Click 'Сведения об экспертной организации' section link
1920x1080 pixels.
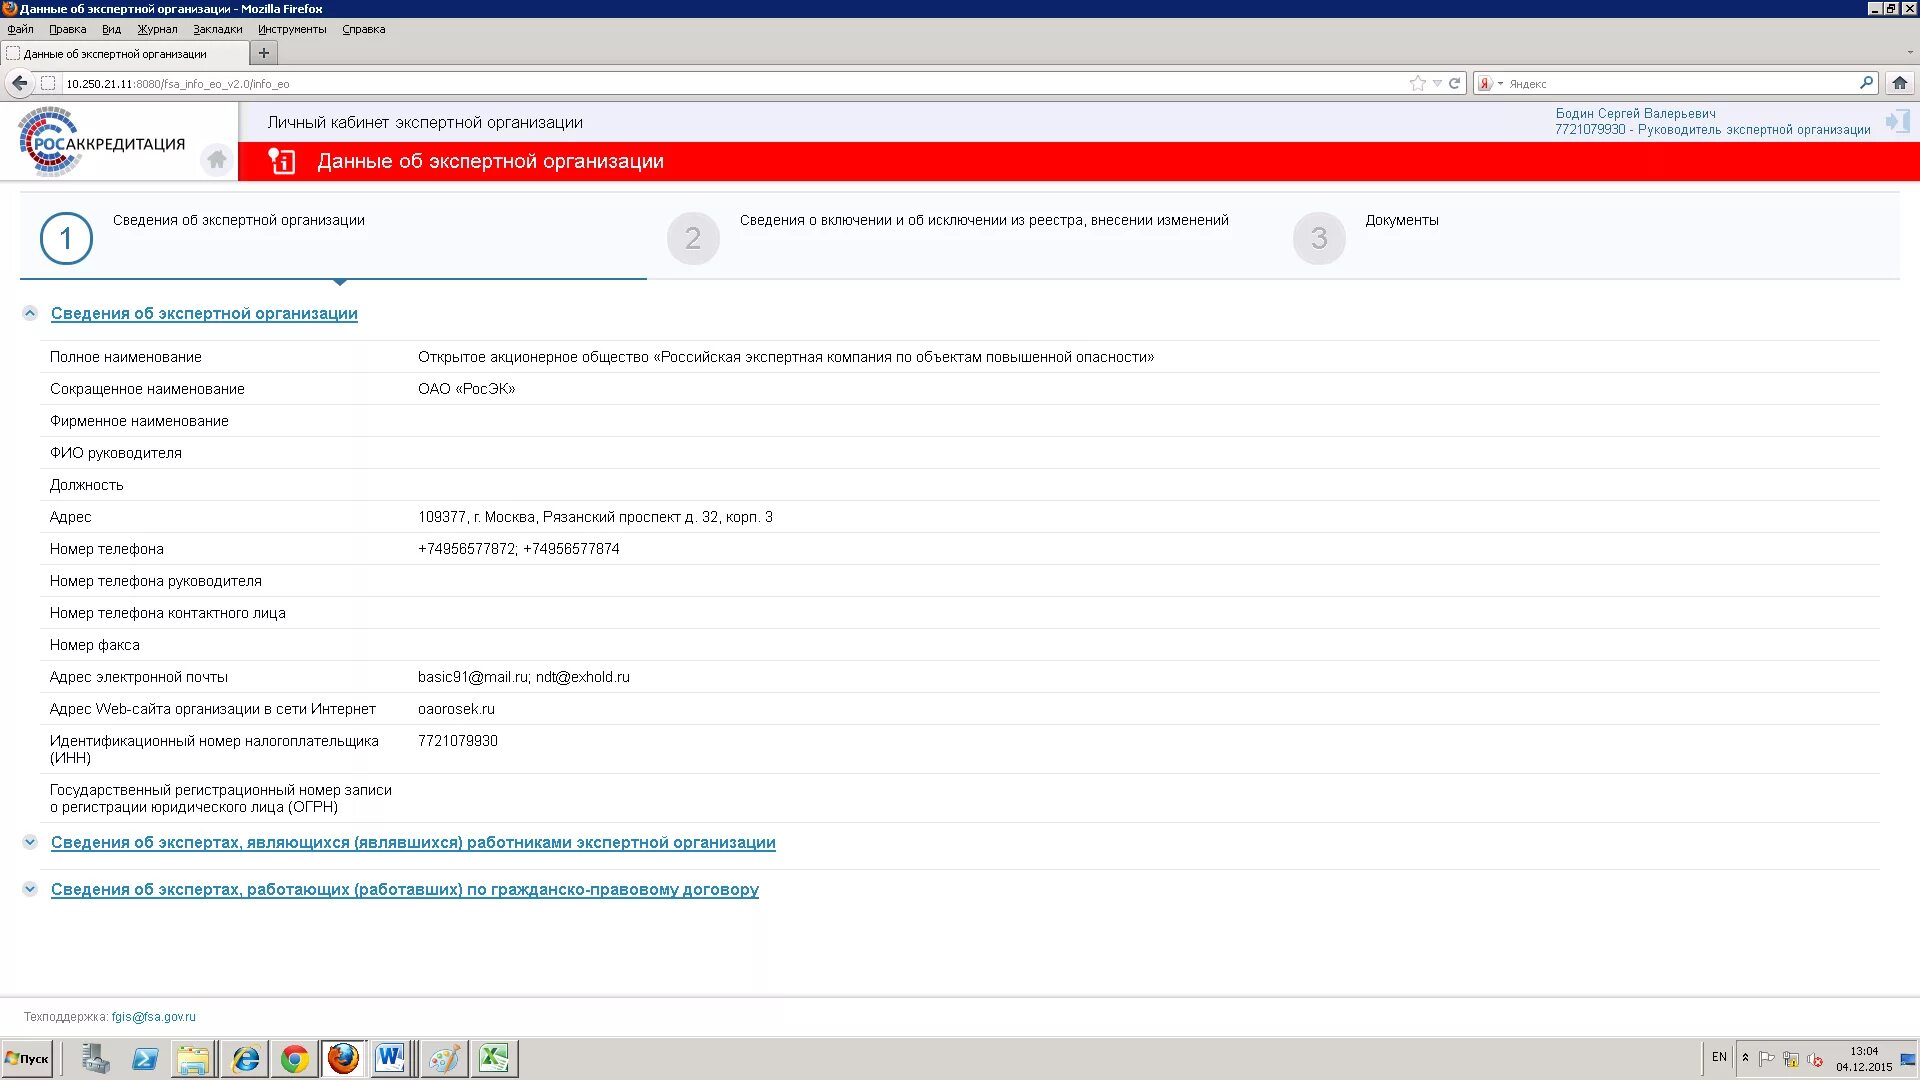[x=204, y=313]
